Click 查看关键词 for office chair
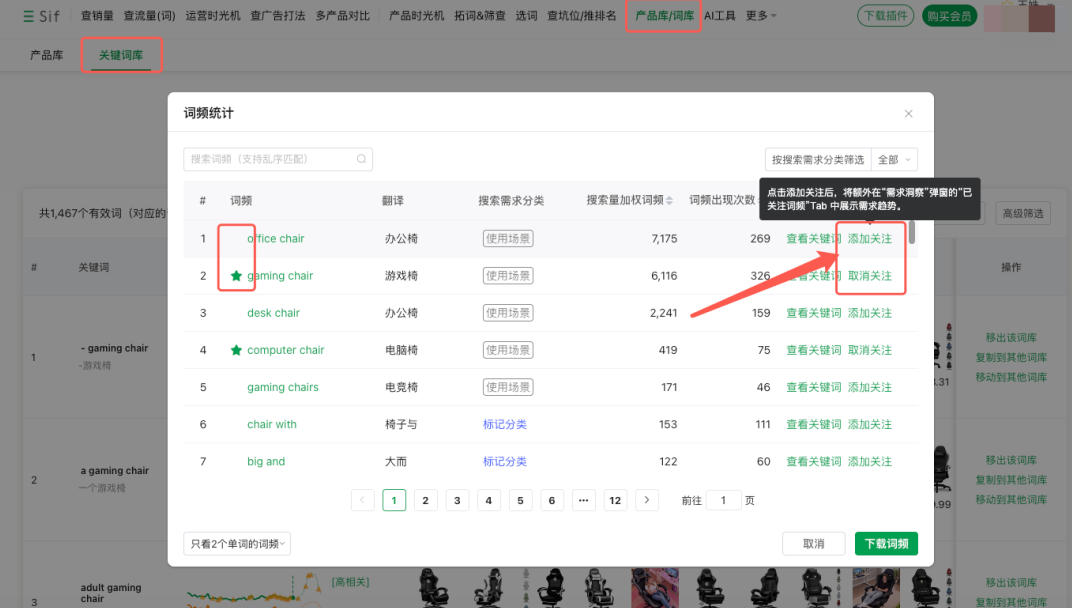The width and height of the screenshot is (1072, 608). (x=814, y=239)
